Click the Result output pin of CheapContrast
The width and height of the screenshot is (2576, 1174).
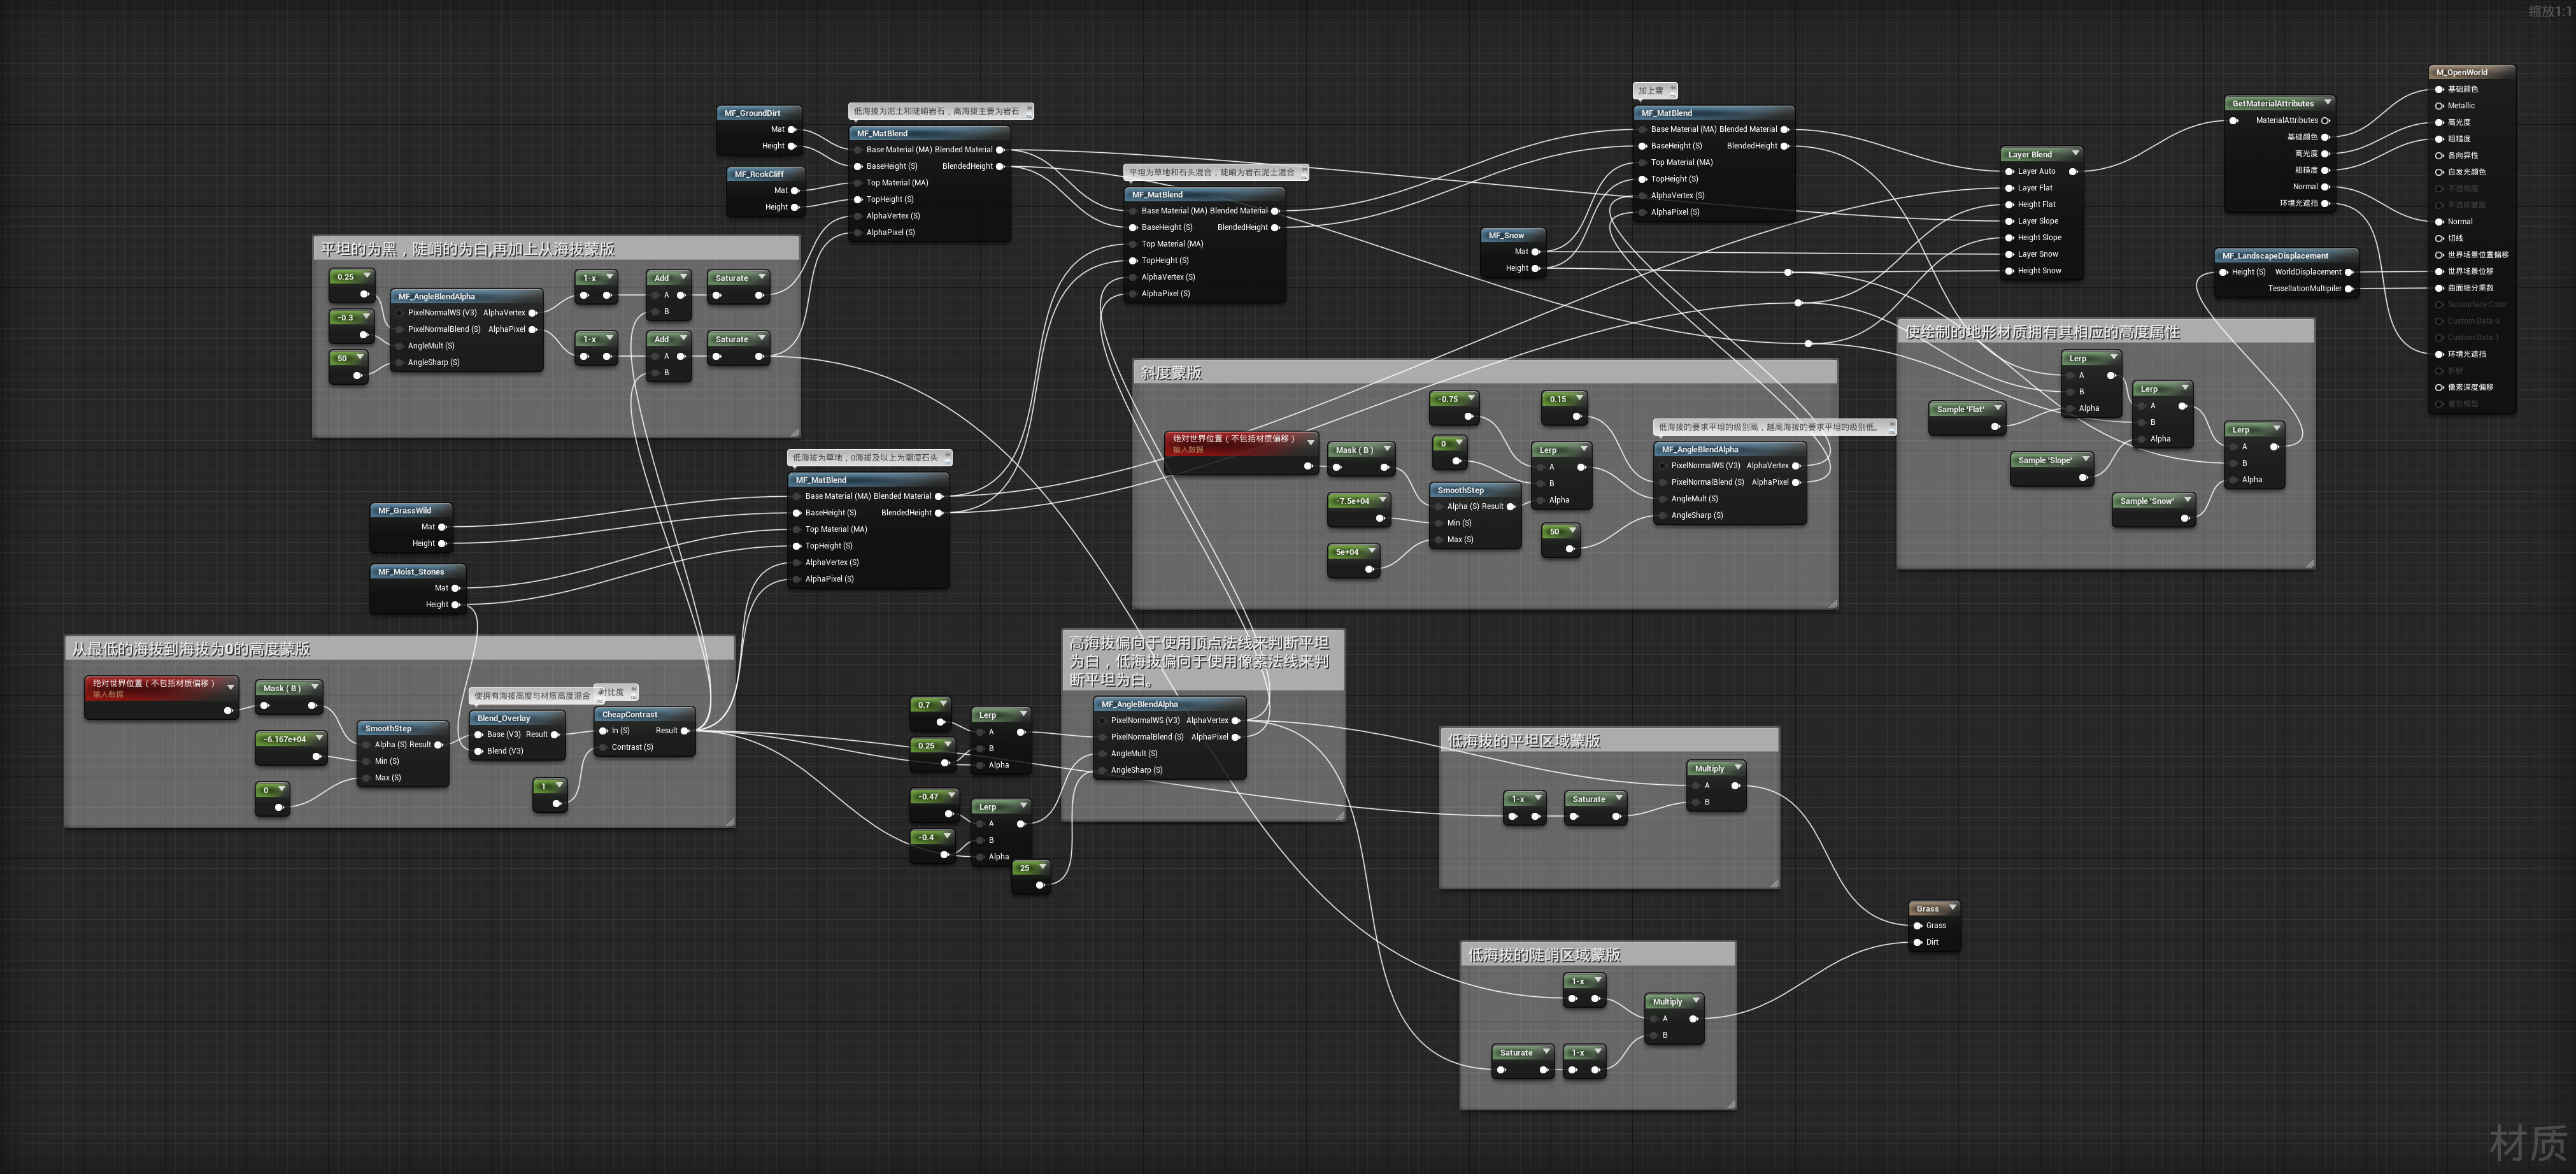[x=685, y=730]
